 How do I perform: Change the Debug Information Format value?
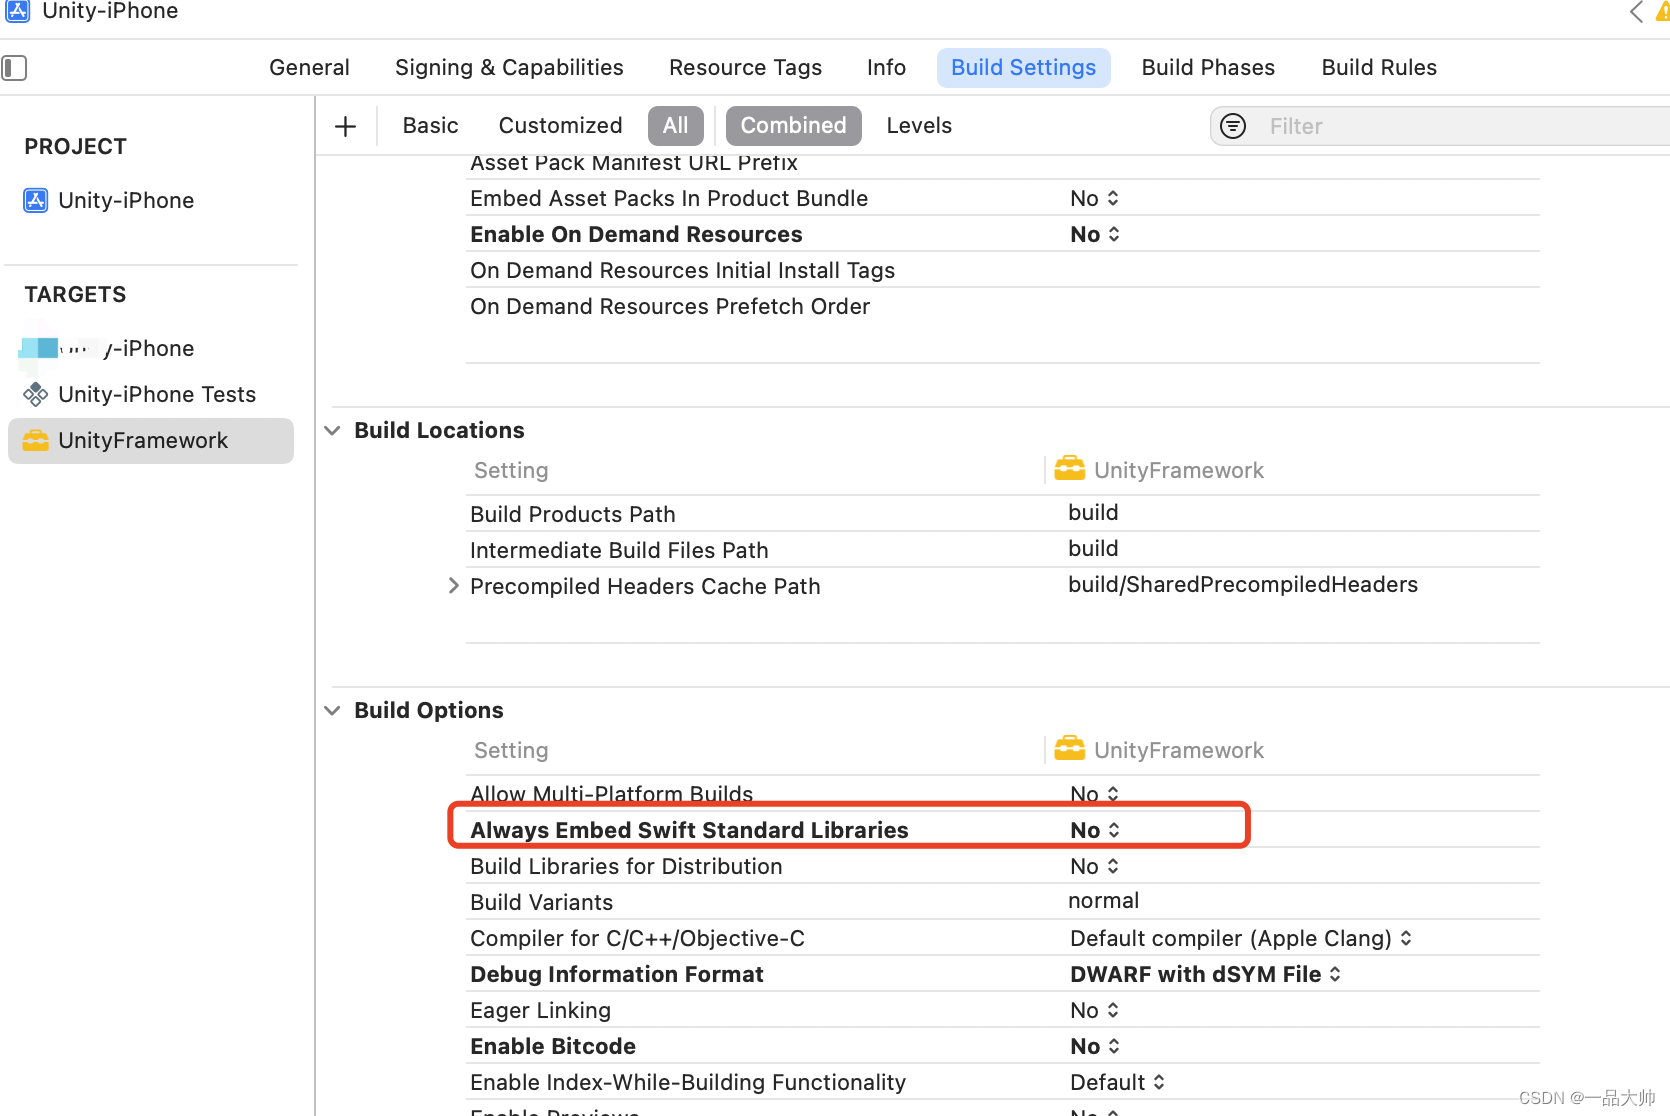pyautogui.click(x=1206, y=975)
